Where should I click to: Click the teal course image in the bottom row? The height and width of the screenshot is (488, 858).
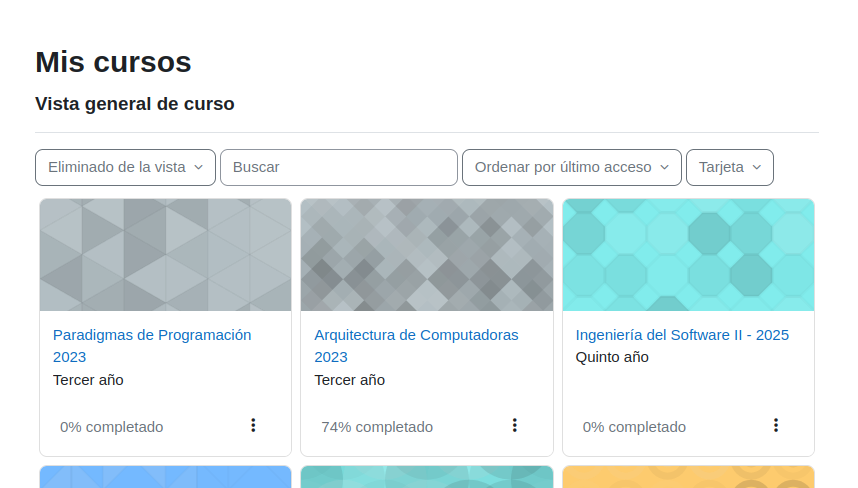pyautogui.click(x=427, y=477)
